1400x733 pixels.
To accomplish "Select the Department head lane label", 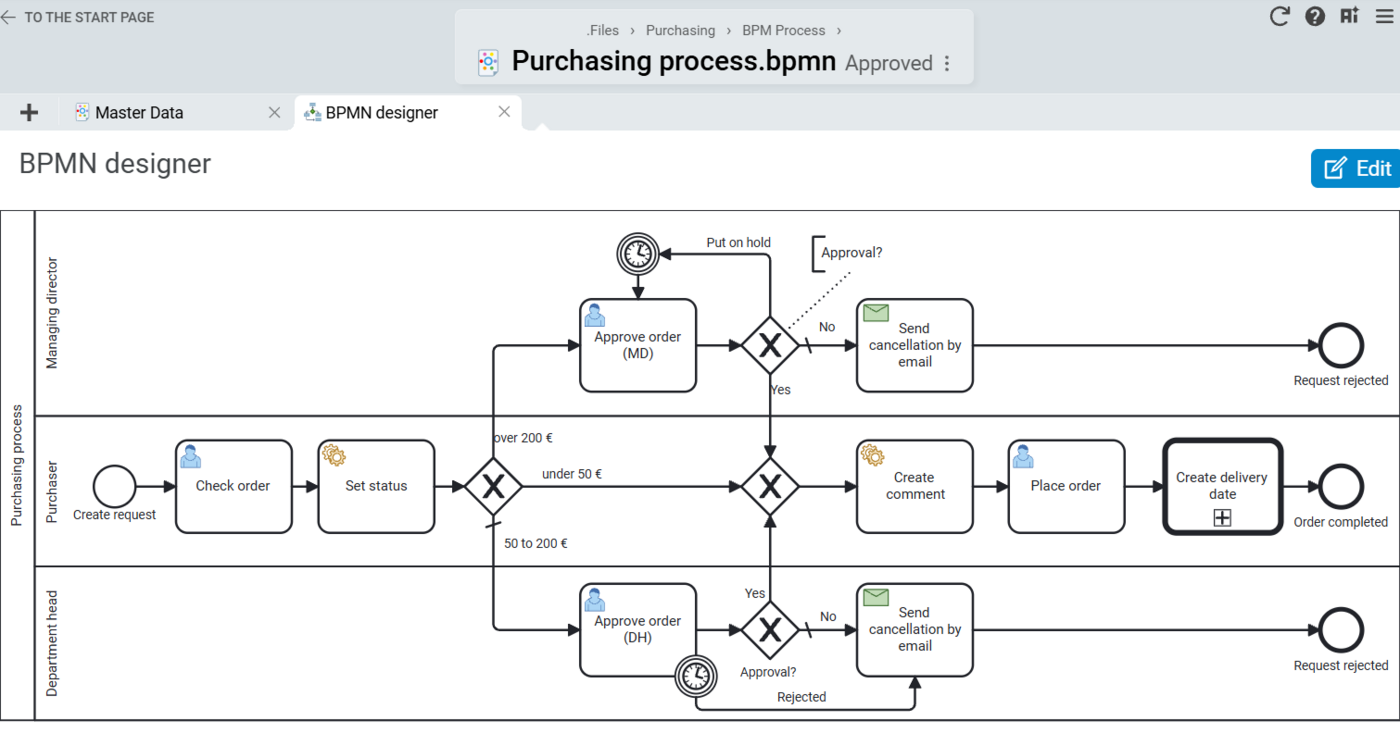I will (53, 643).
